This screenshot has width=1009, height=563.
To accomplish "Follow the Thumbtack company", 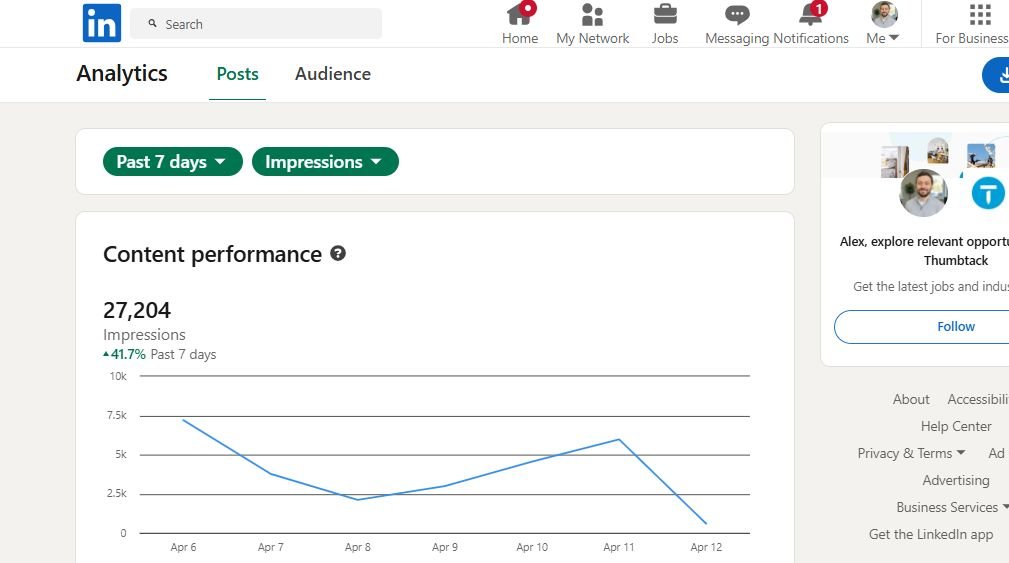I will click(955, 326).
